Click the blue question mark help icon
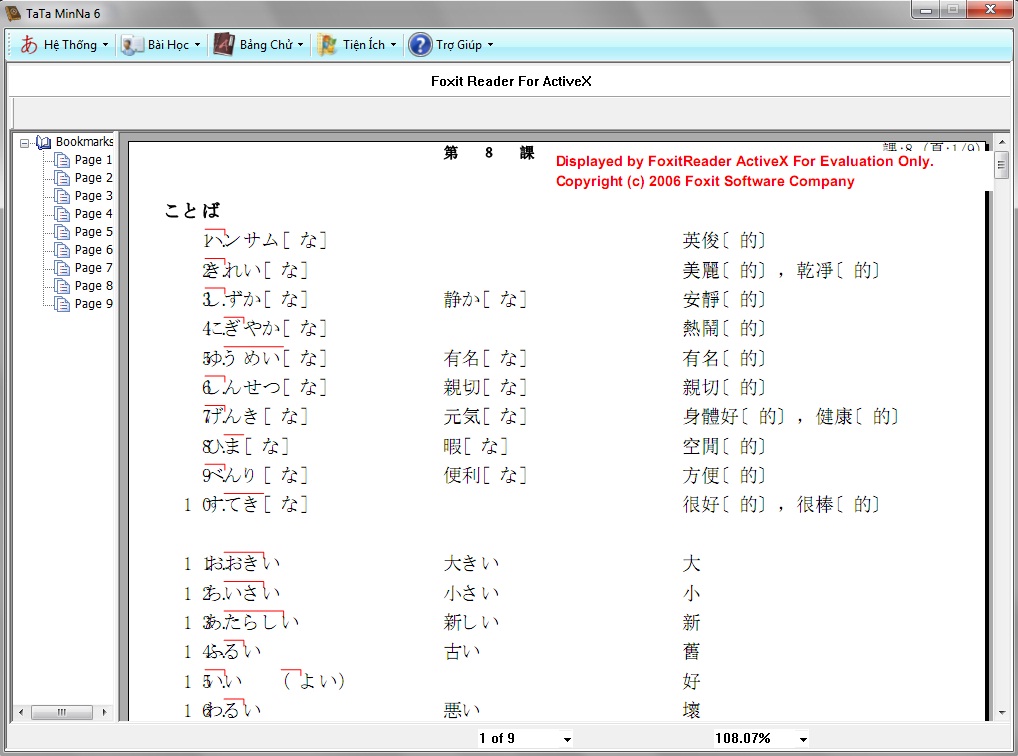The image size is (1018, 756). pyautogui.click(x=420, y=45)
